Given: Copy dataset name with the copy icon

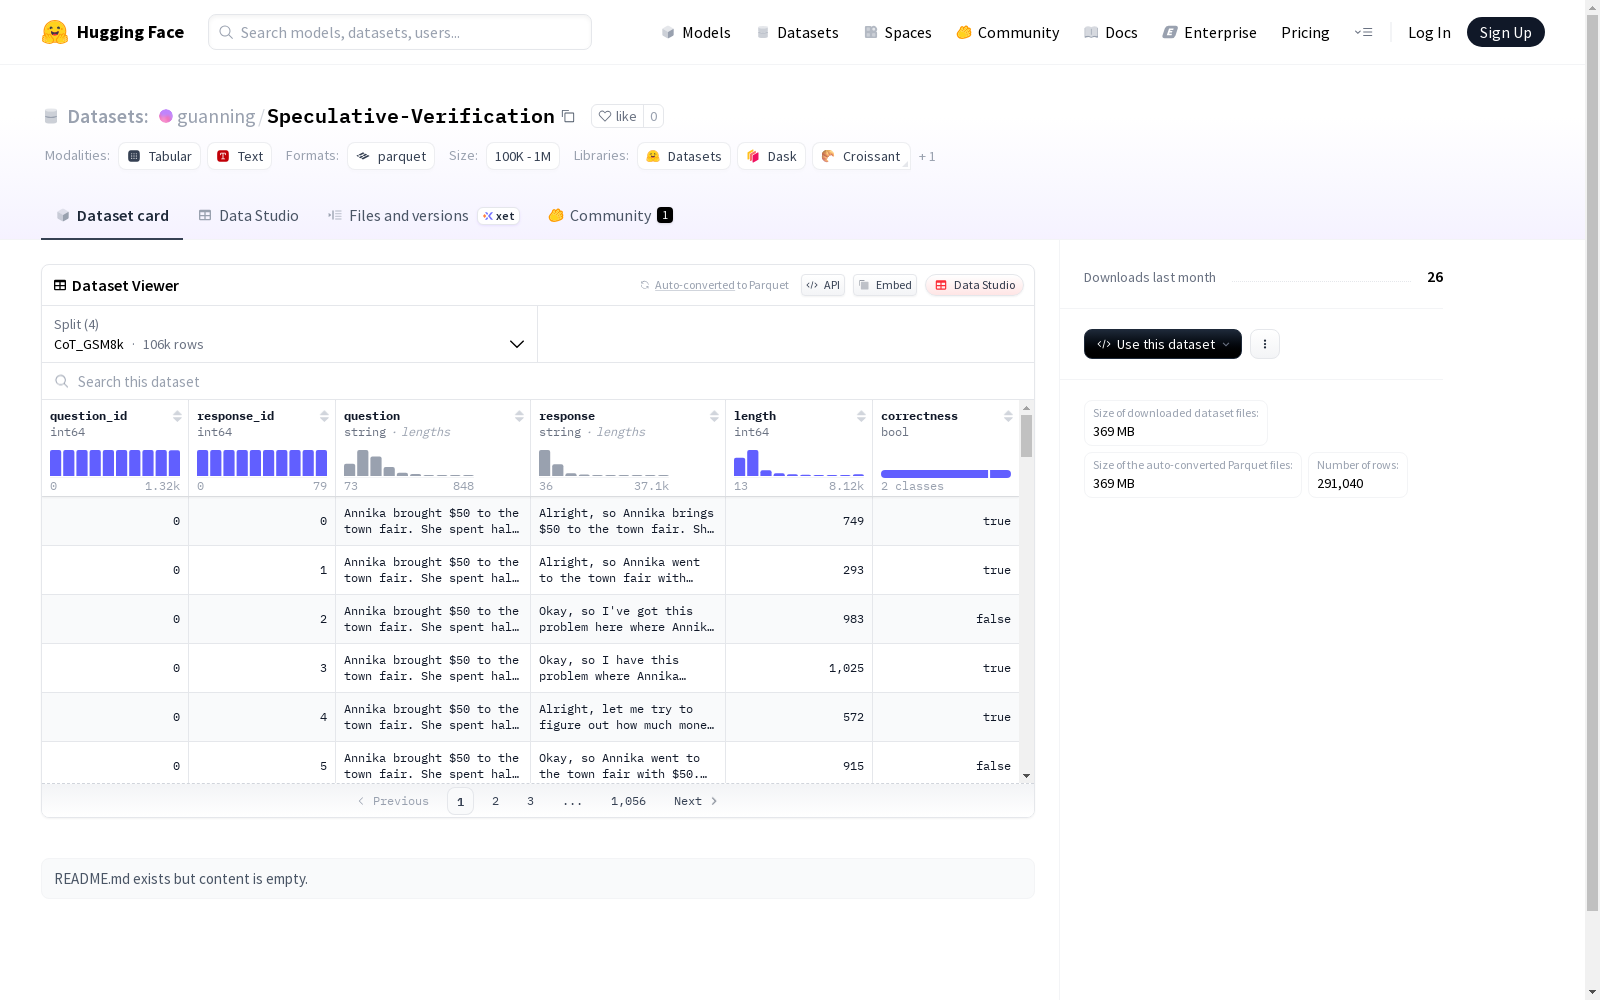Looking at the screenshot, I should (x=568, y=116).
